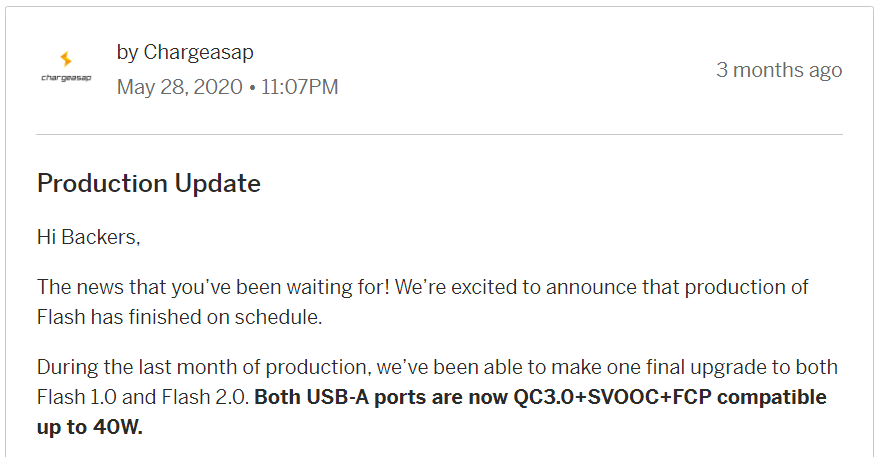Image resolution: width=883 pixels, height=457 pixels.
Task: Click the May 28, 2020 post date
Action: (x=179, y=87)
